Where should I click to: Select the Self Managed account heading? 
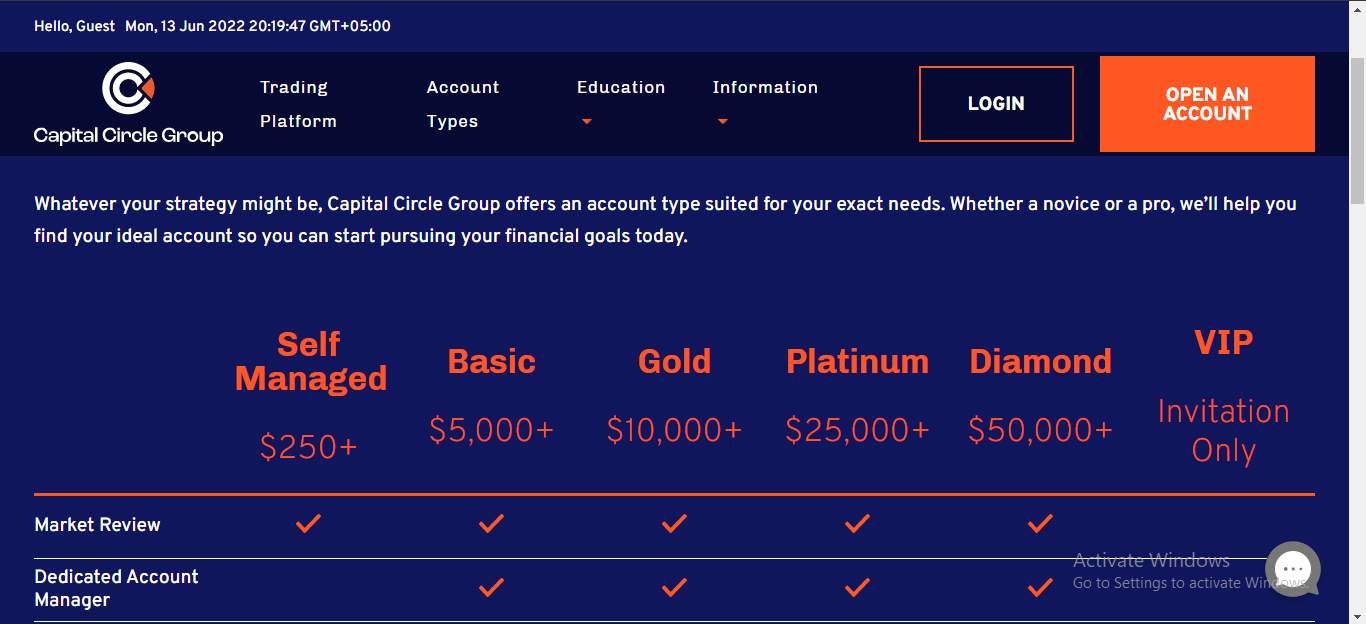click(310, 361)
